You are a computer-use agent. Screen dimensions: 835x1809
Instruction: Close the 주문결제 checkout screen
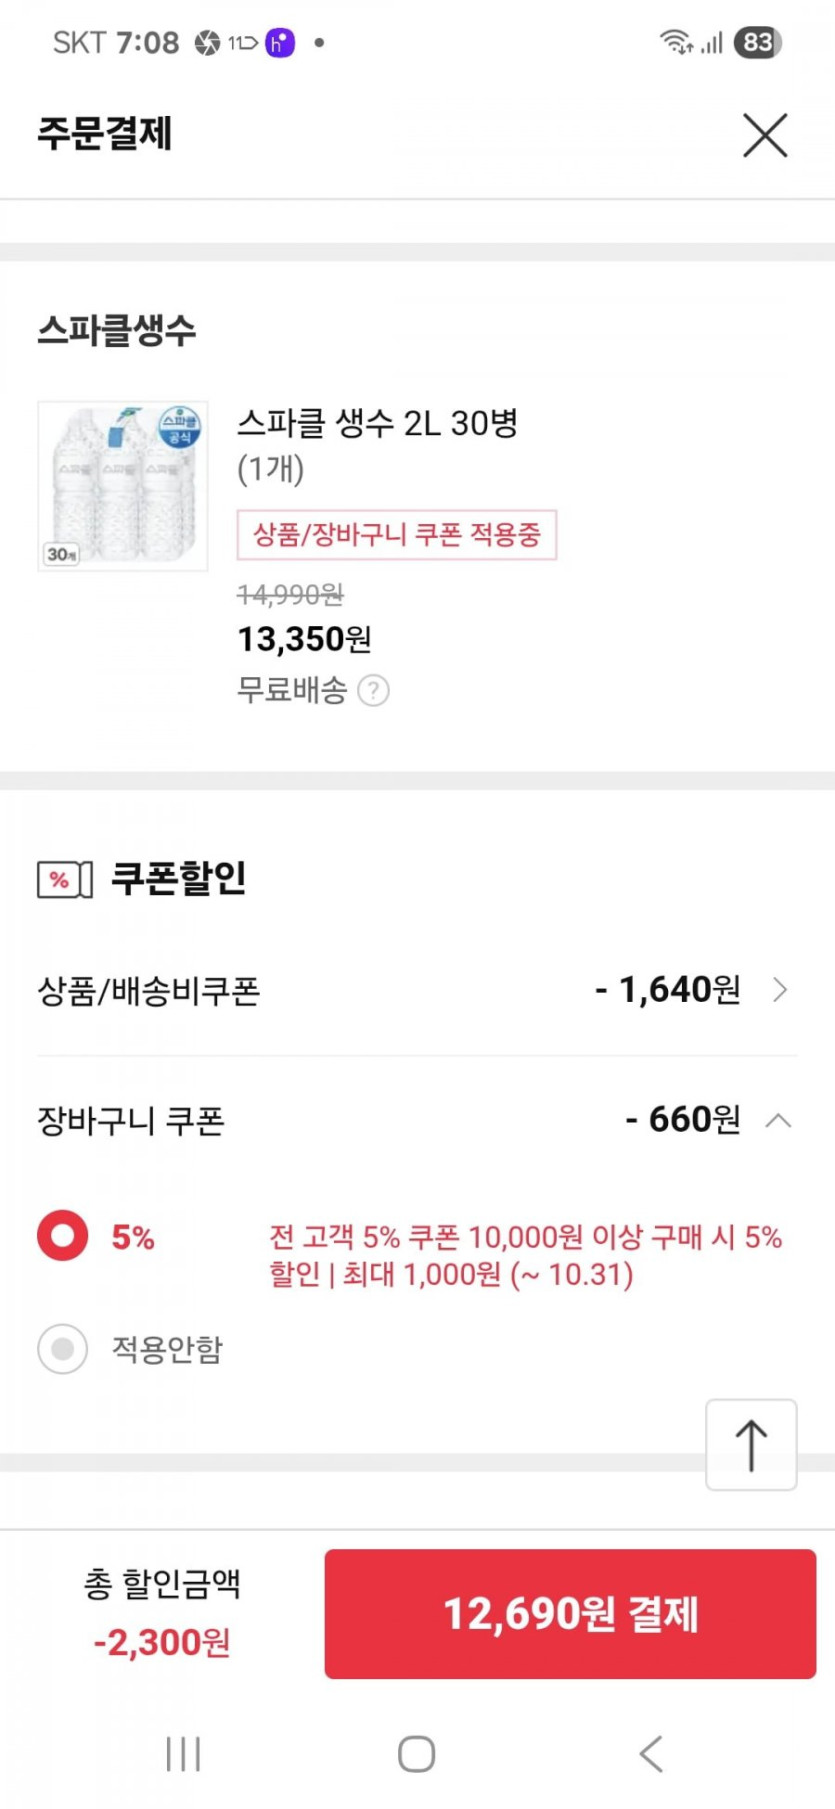765,135
